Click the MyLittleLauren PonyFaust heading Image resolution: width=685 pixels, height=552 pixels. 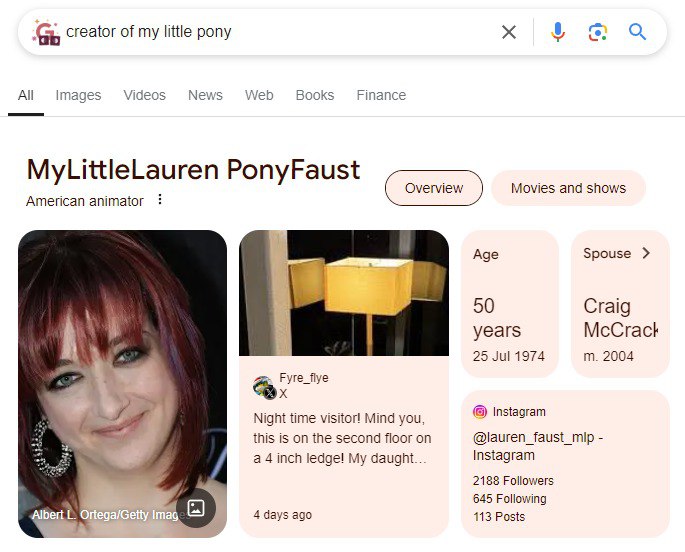[193, 169]
